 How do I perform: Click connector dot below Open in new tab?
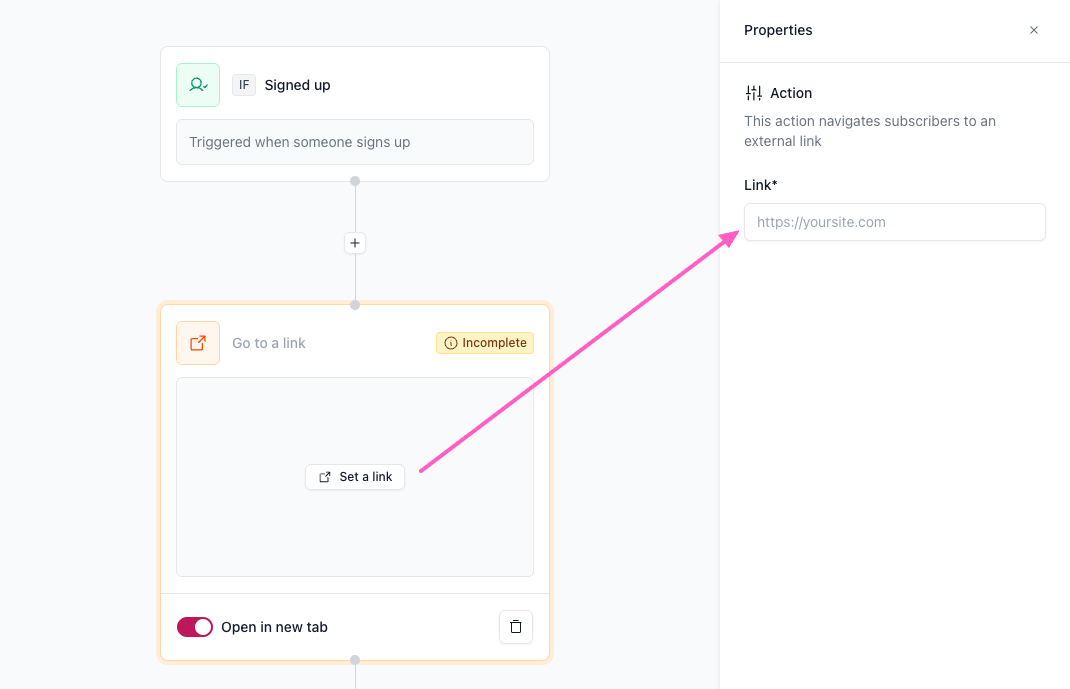point(355,660)
